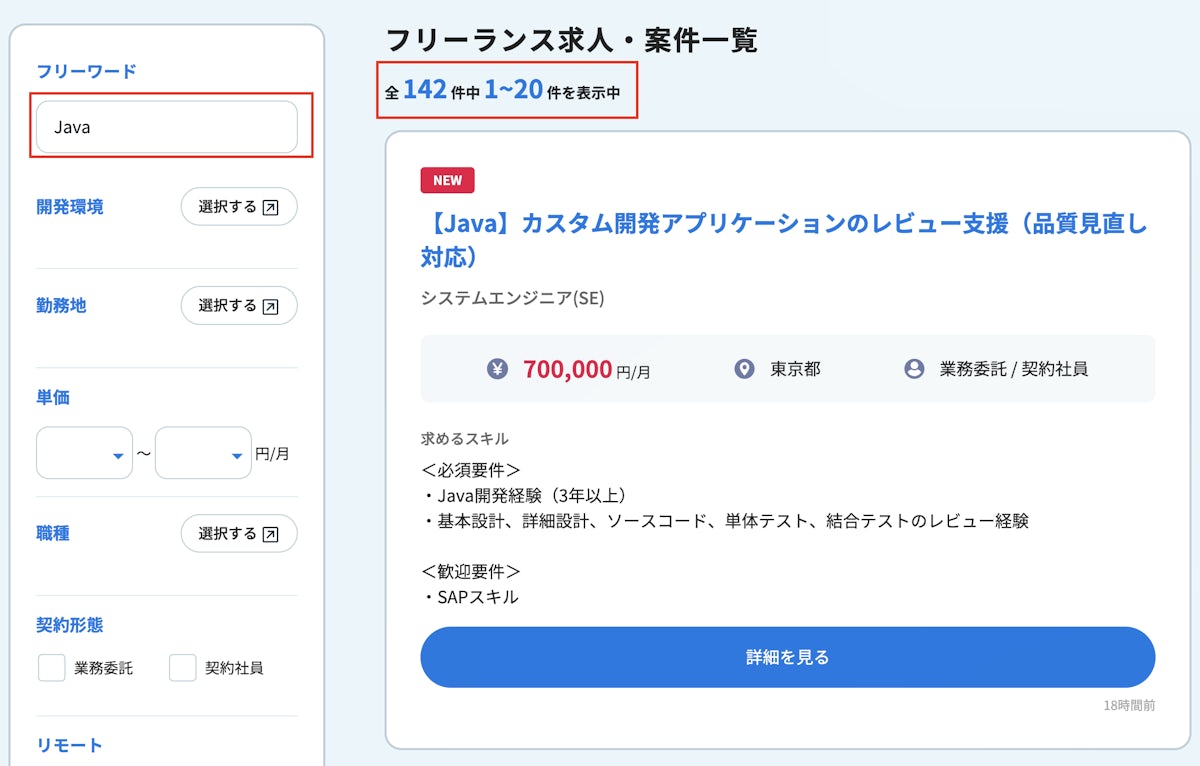Click the フリーワード field containing Java
Screen dimensions: 1200x766
tap(166, 126)
